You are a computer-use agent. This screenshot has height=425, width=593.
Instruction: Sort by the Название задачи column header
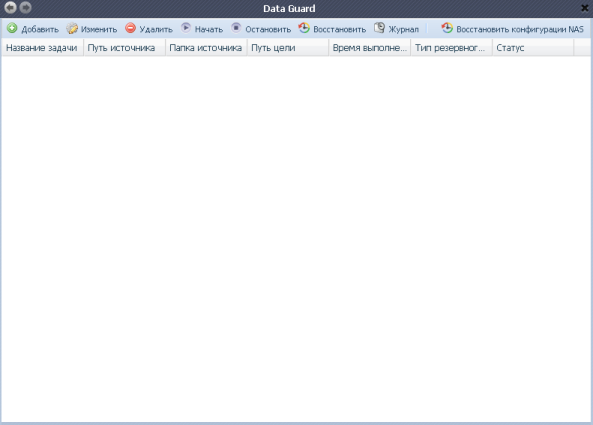[42, 48]
